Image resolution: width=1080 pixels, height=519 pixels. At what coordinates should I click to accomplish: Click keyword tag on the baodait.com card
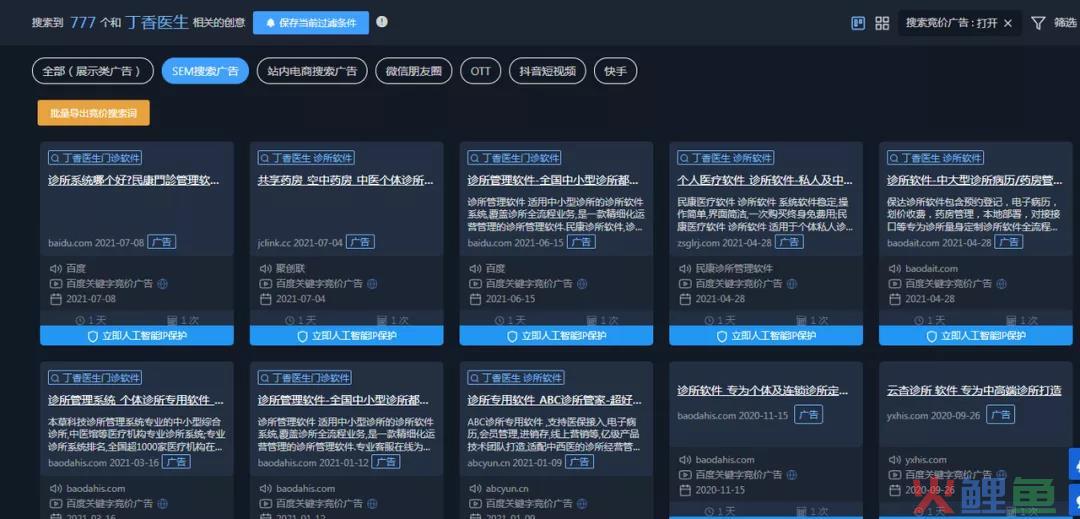pos(935,158)
